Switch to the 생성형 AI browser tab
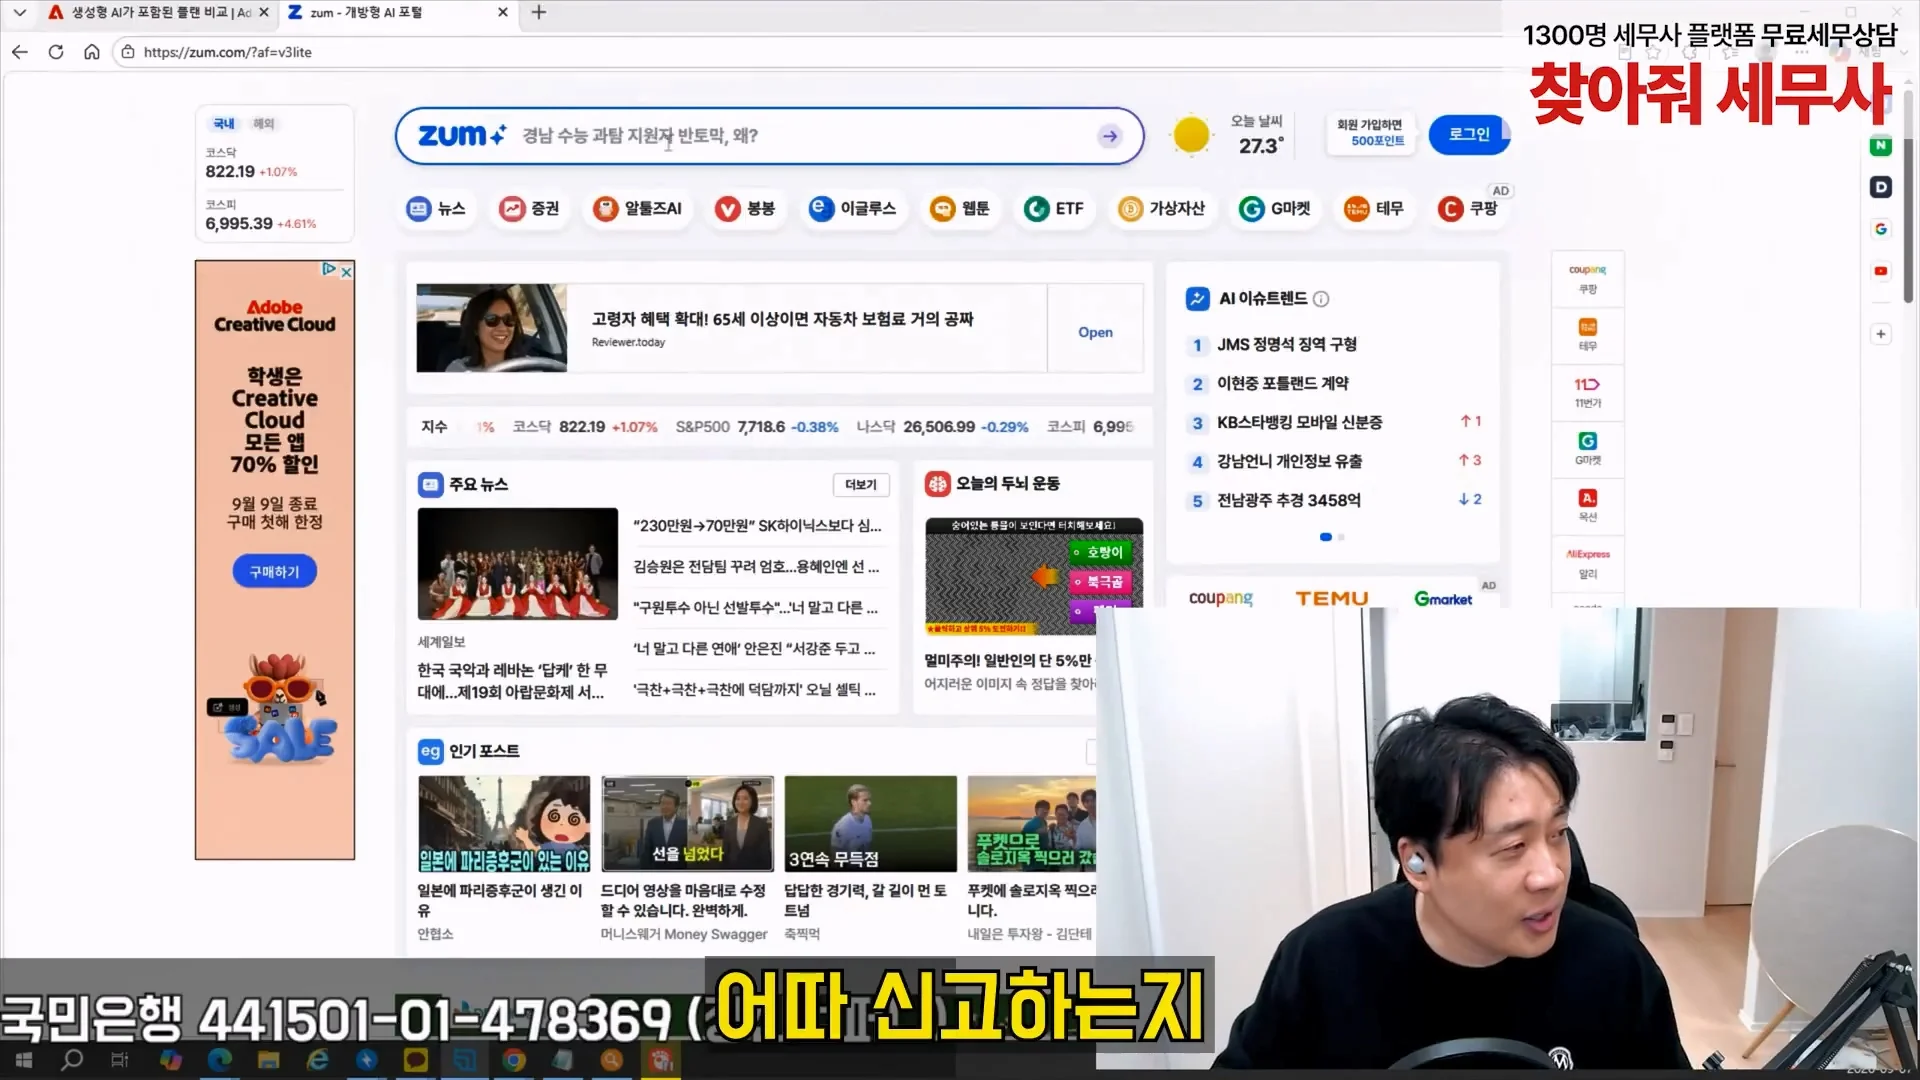The height and width of the screenshot is (1080, 1920). point(150,13)
